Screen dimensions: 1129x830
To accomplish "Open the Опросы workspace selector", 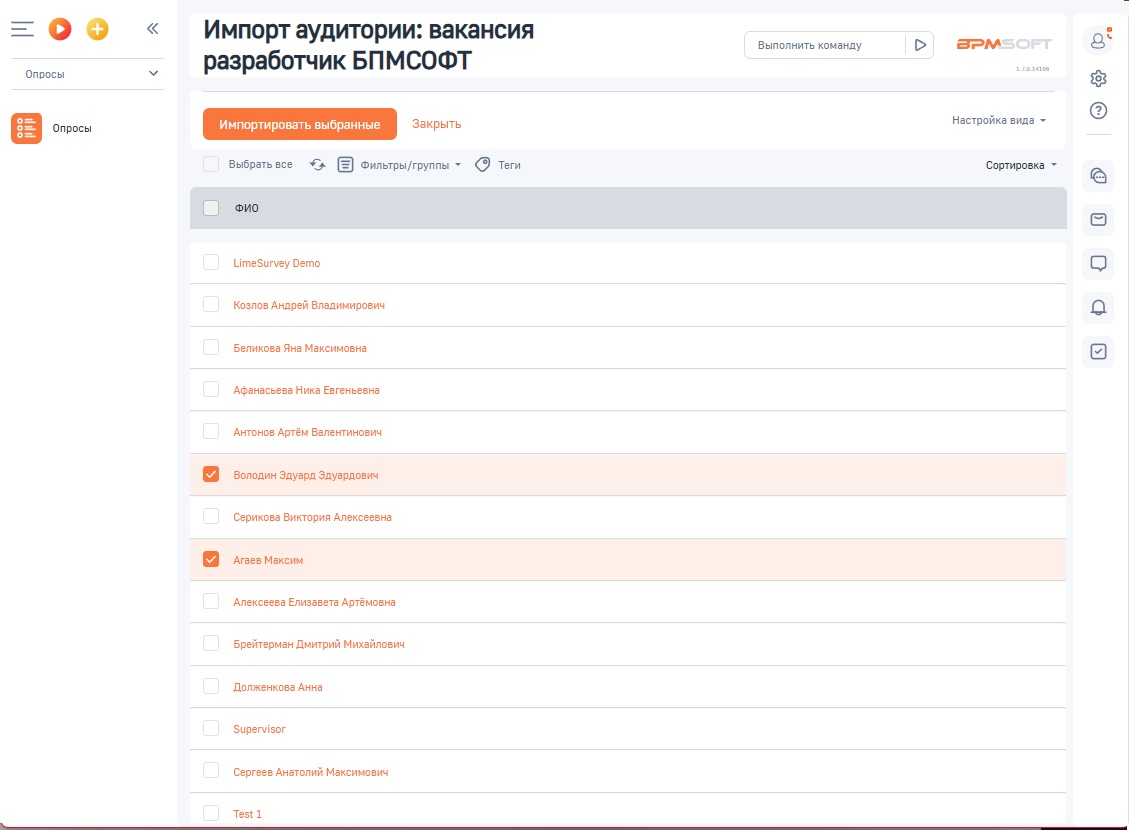I will [87, 73].
